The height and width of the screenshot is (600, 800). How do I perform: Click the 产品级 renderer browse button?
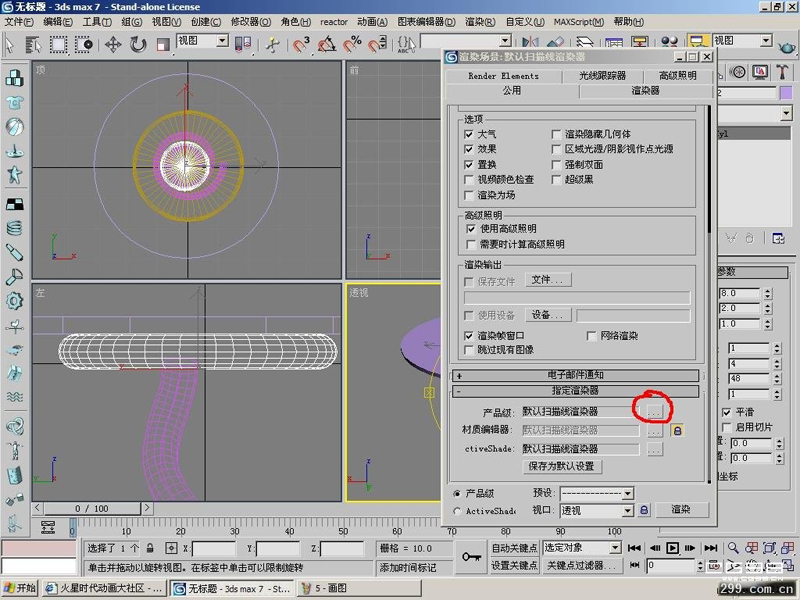(x=654, y=411)
